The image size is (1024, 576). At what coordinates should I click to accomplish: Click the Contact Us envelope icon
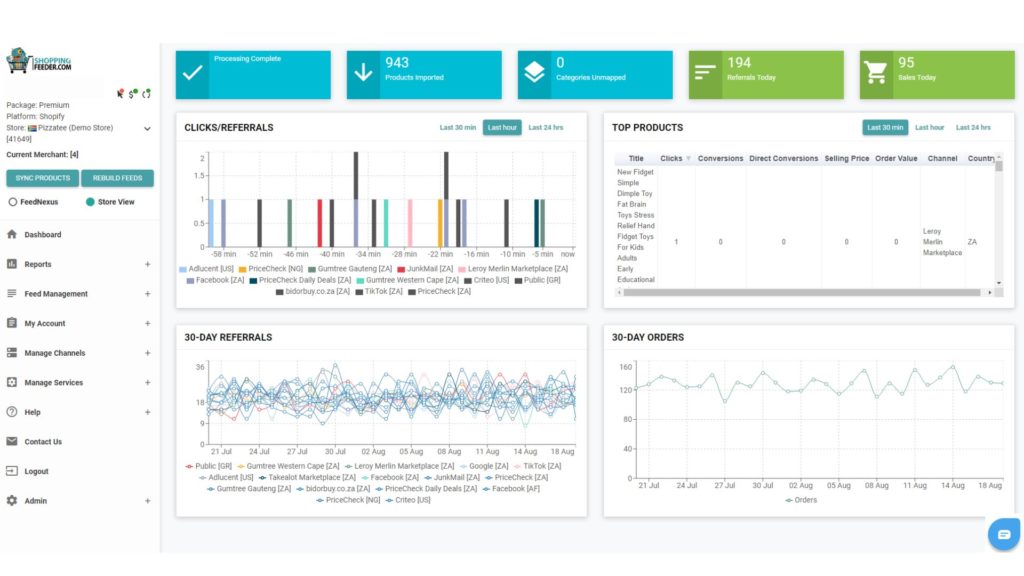12,441
